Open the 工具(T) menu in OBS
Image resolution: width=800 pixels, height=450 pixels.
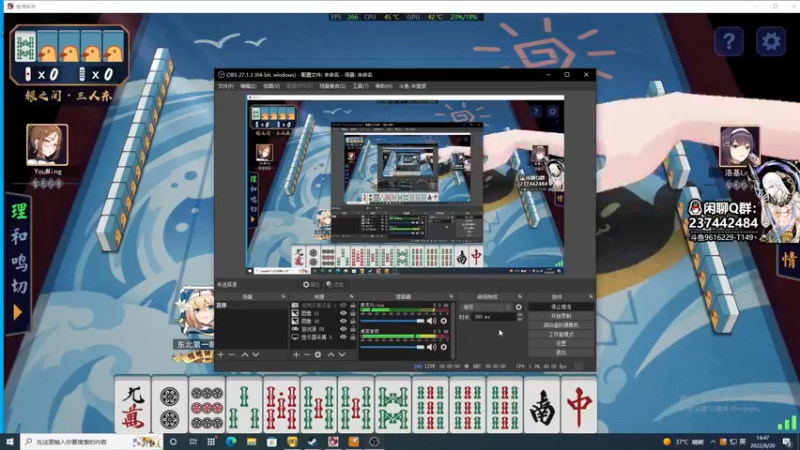pyautogui.click(x=360, y=86)
